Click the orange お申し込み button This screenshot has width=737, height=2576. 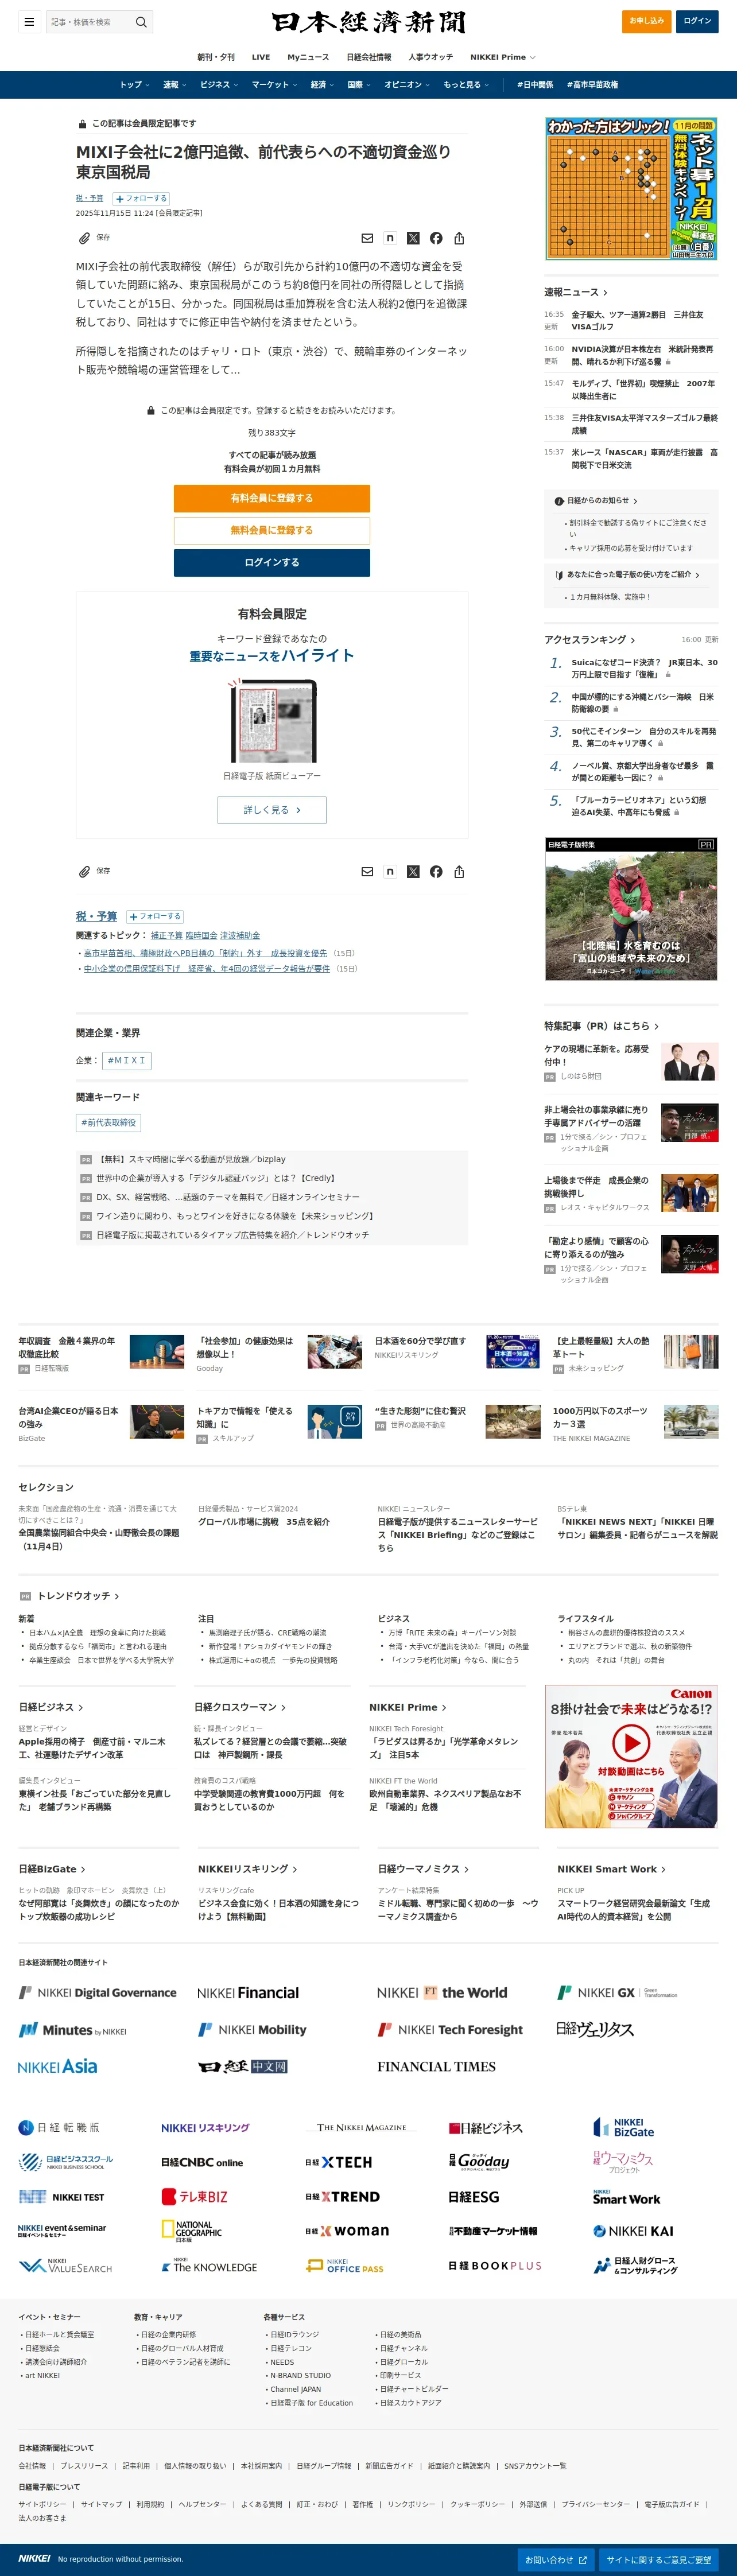[x=646, y=21]
